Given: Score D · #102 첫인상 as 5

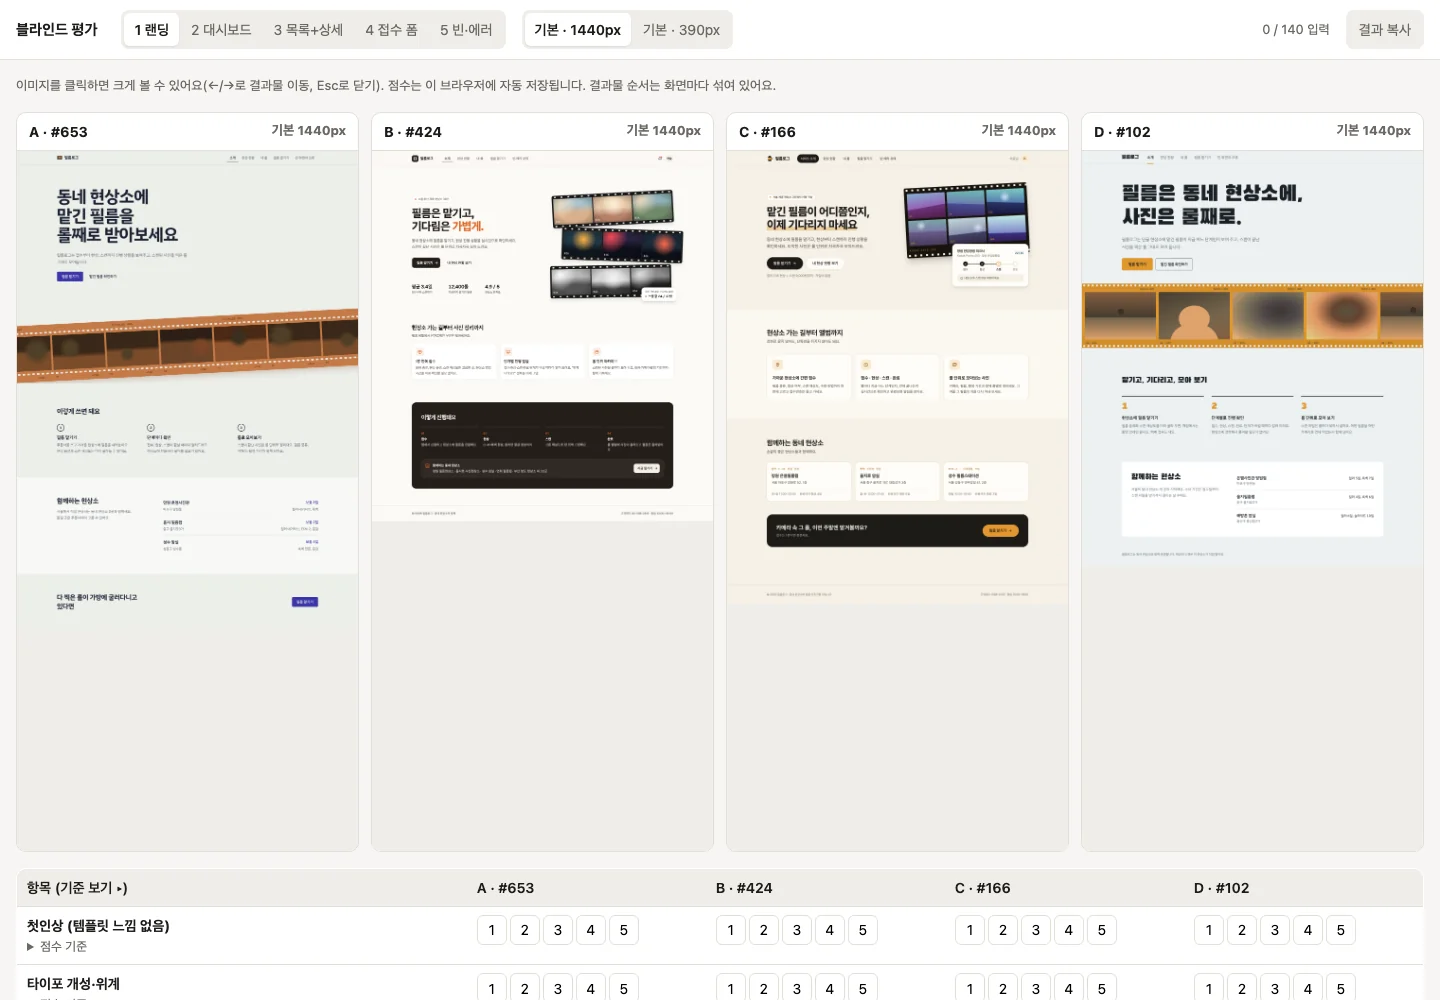Looking at the screenshot, I should (x=1341, y=930).
